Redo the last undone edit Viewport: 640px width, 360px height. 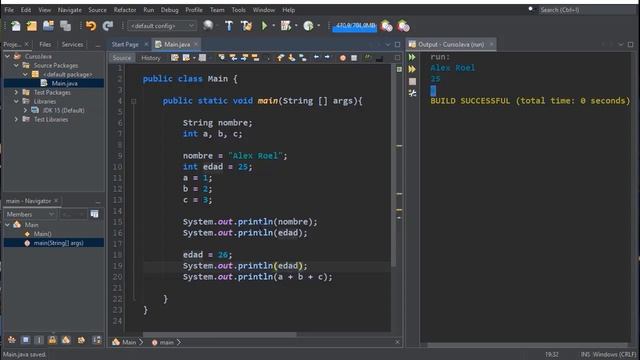coord(108,26)
